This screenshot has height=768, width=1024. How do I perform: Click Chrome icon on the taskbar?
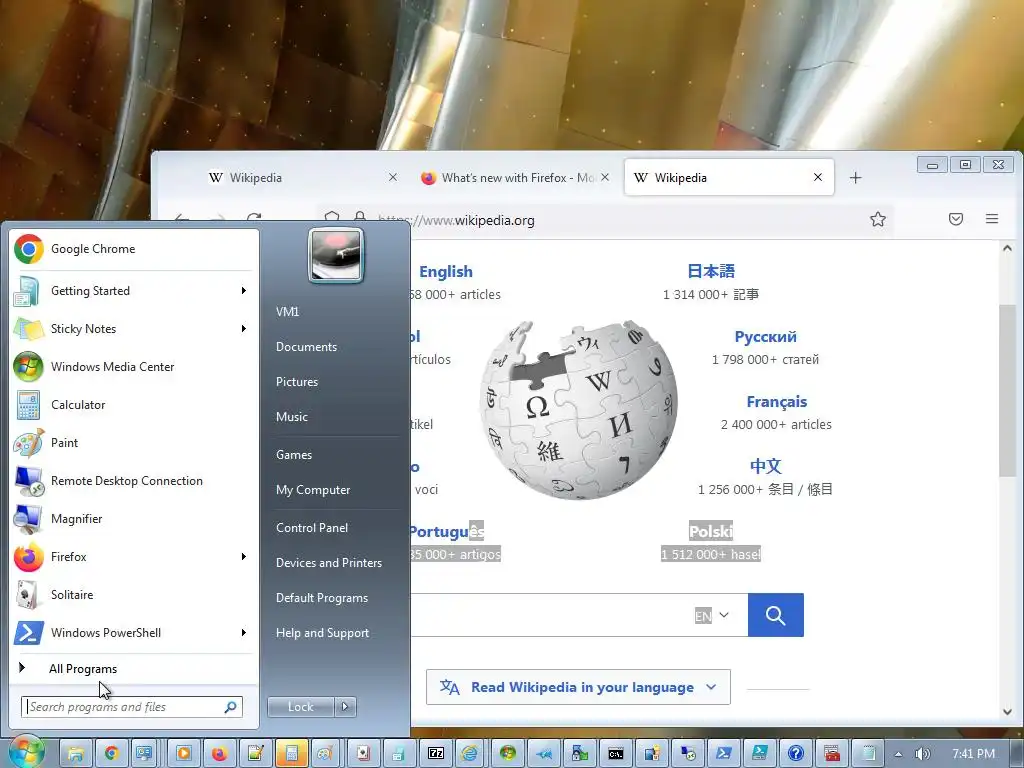111,754
